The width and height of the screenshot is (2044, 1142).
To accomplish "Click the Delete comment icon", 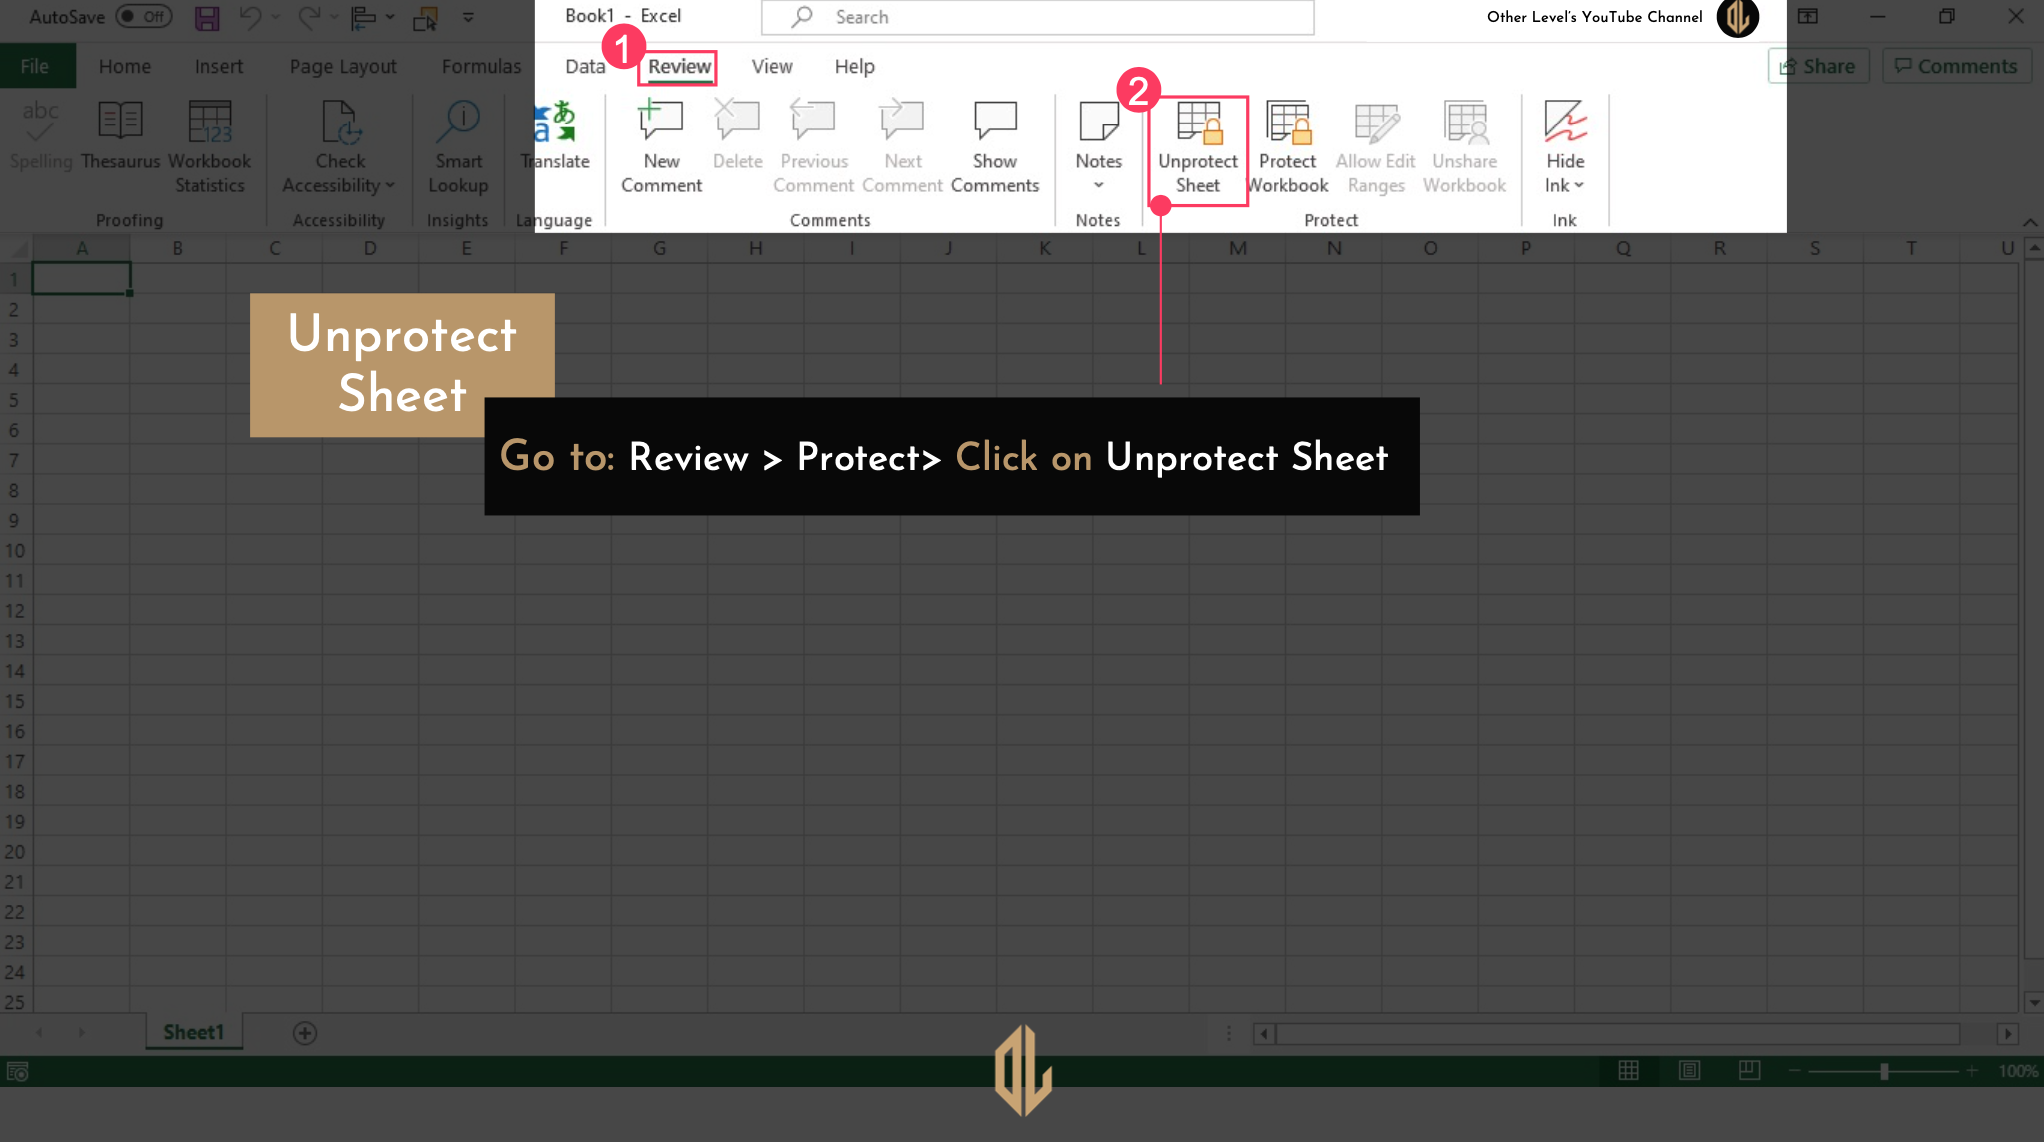I will pos(738,134).
